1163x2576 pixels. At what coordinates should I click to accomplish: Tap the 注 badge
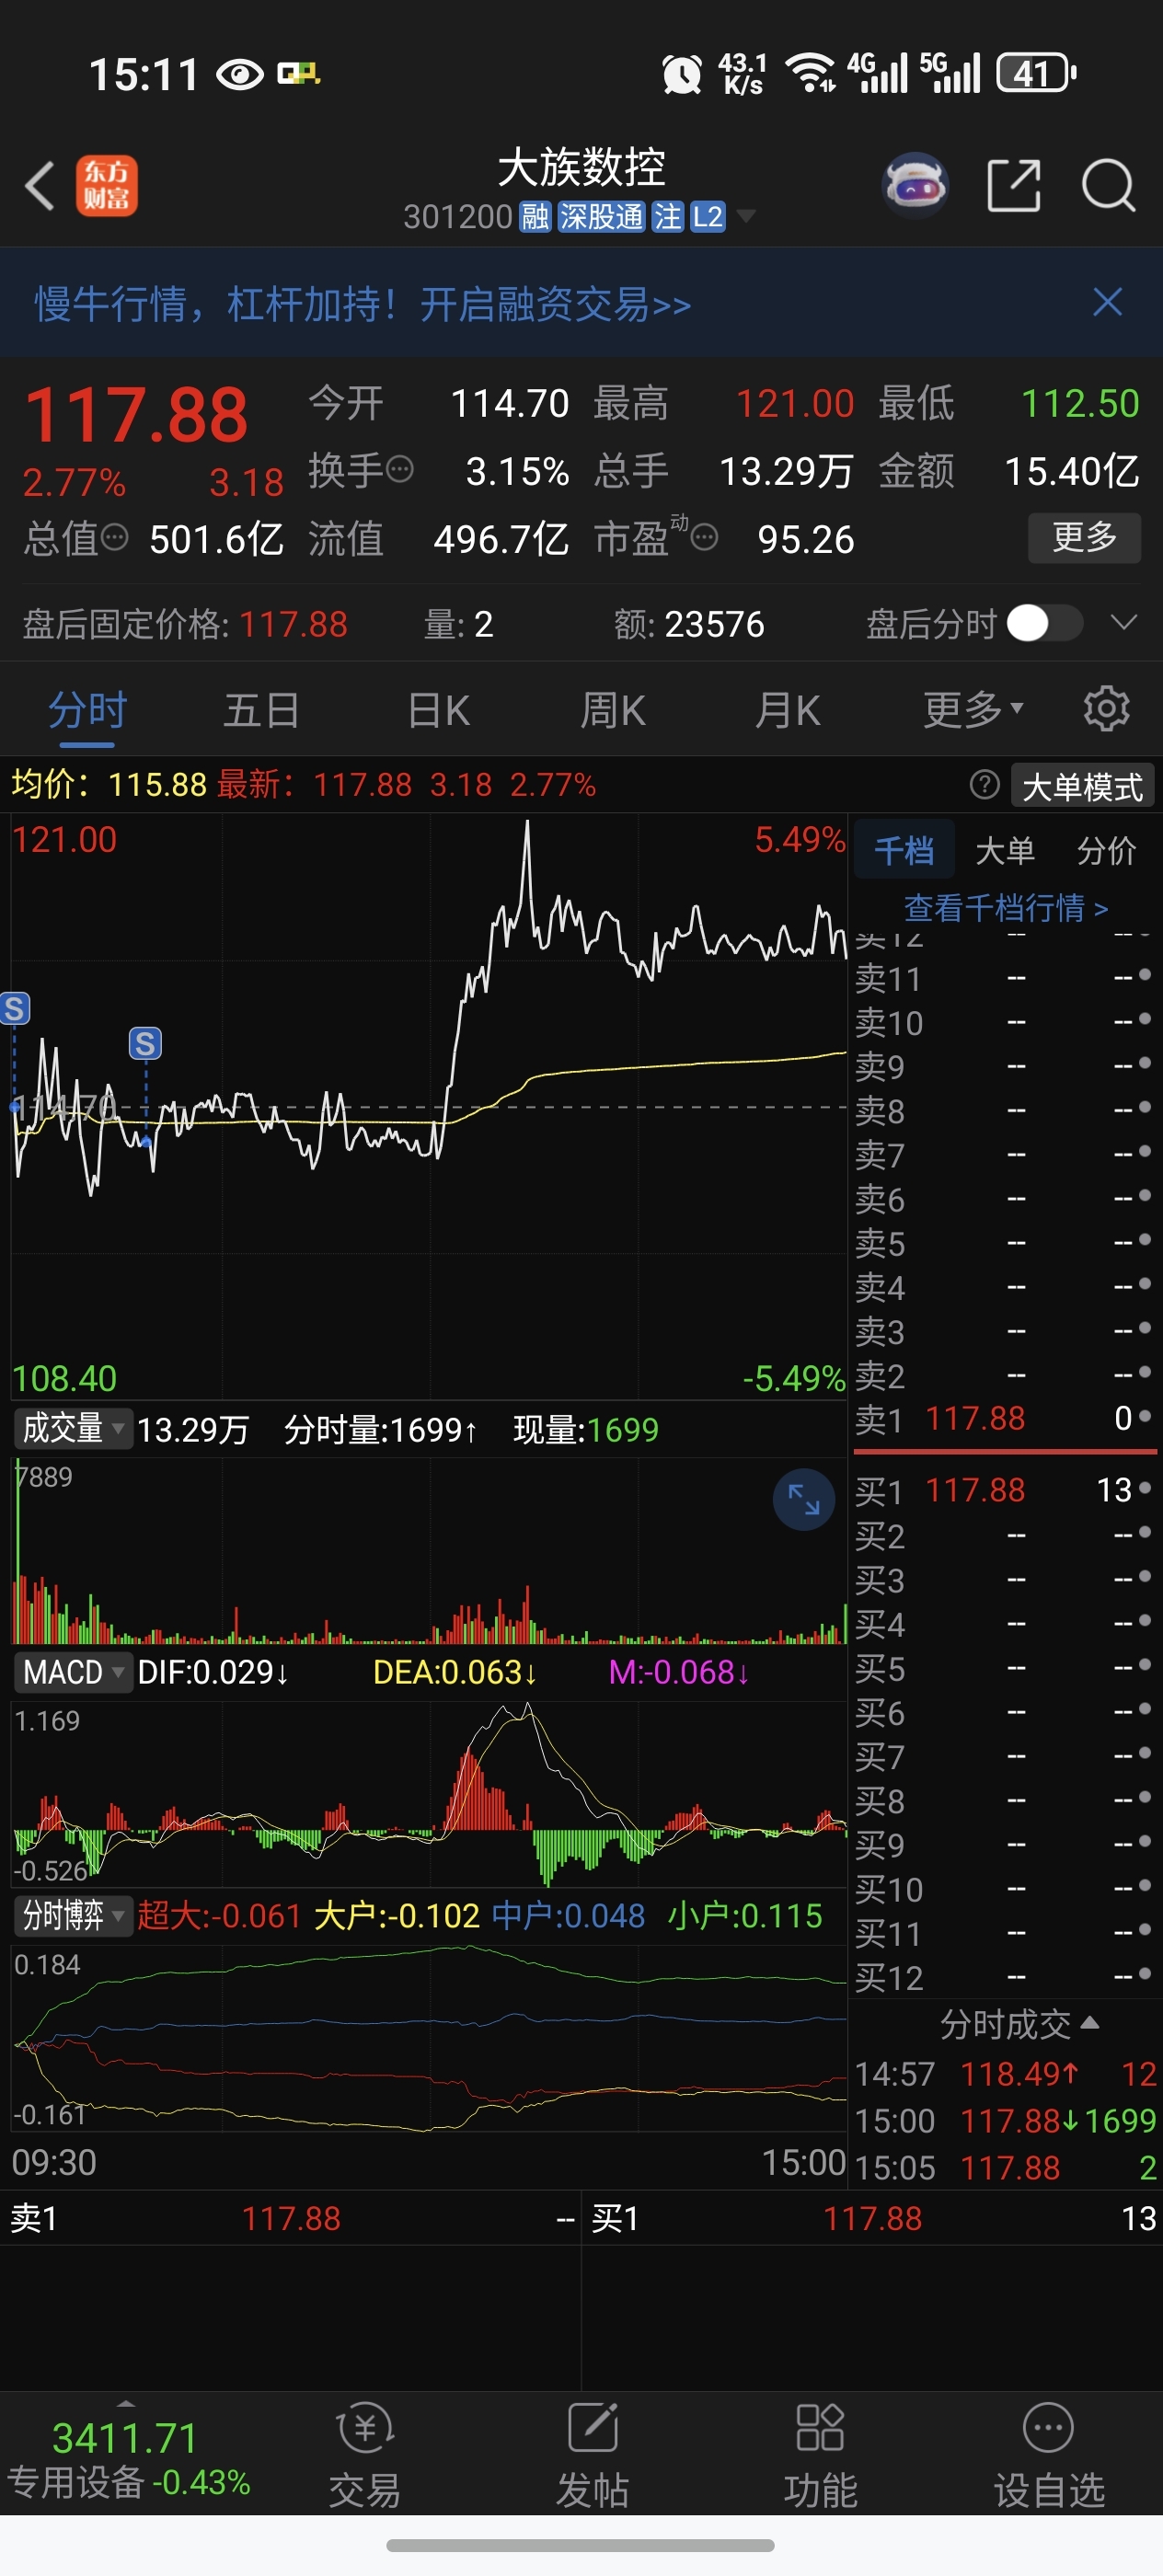tap(667, 217)
